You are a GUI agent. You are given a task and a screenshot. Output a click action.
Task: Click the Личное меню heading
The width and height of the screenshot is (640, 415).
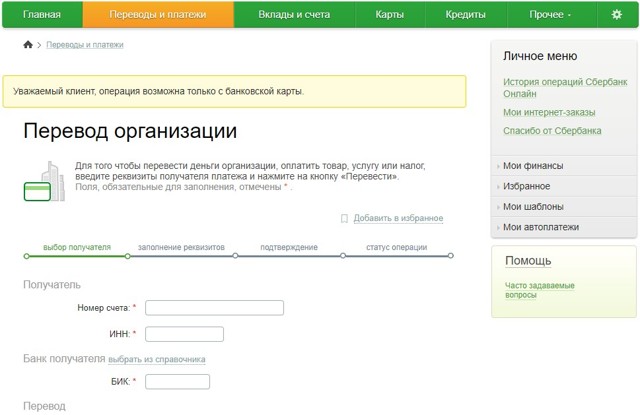point(540,56)
